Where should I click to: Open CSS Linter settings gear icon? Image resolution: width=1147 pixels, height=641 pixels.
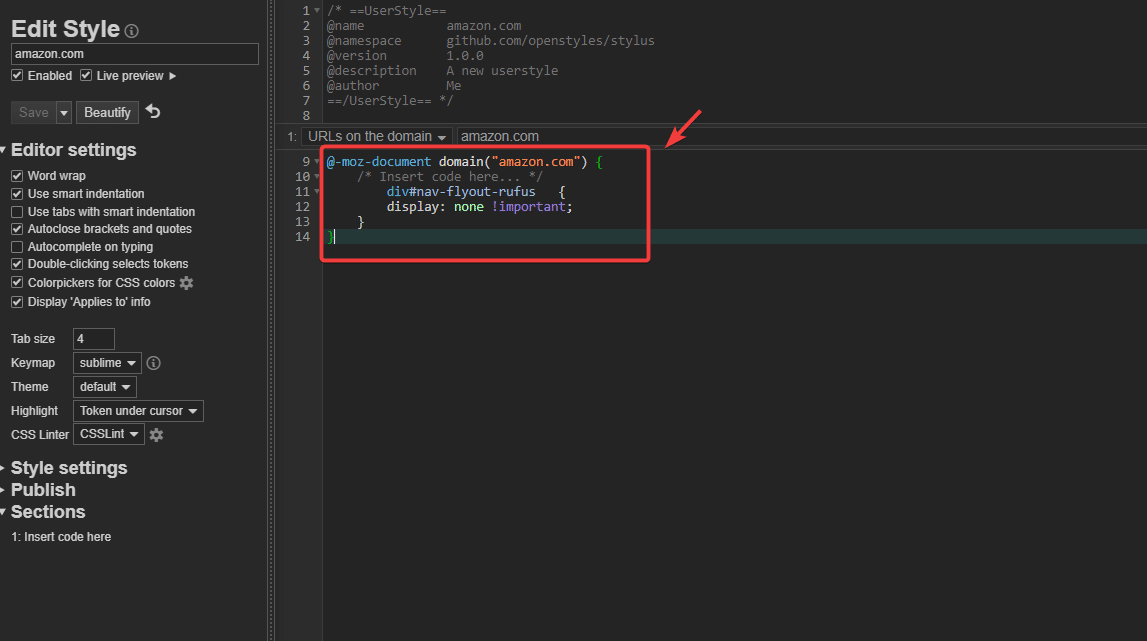[x=157, y=435]
